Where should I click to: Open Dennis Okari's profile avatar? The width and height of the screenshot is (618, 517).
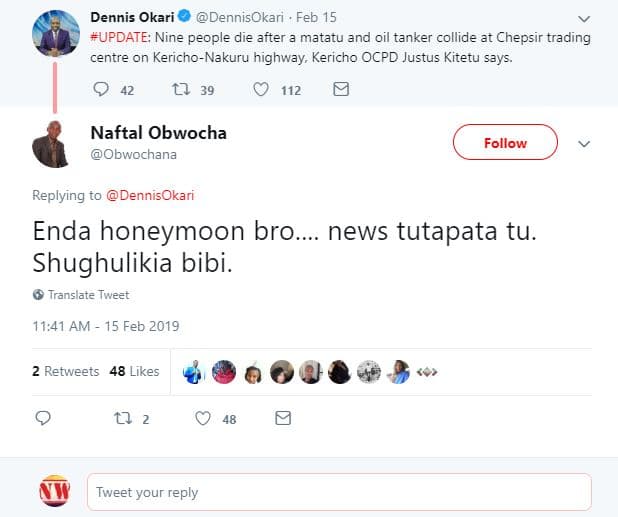[x=55, y=34]
